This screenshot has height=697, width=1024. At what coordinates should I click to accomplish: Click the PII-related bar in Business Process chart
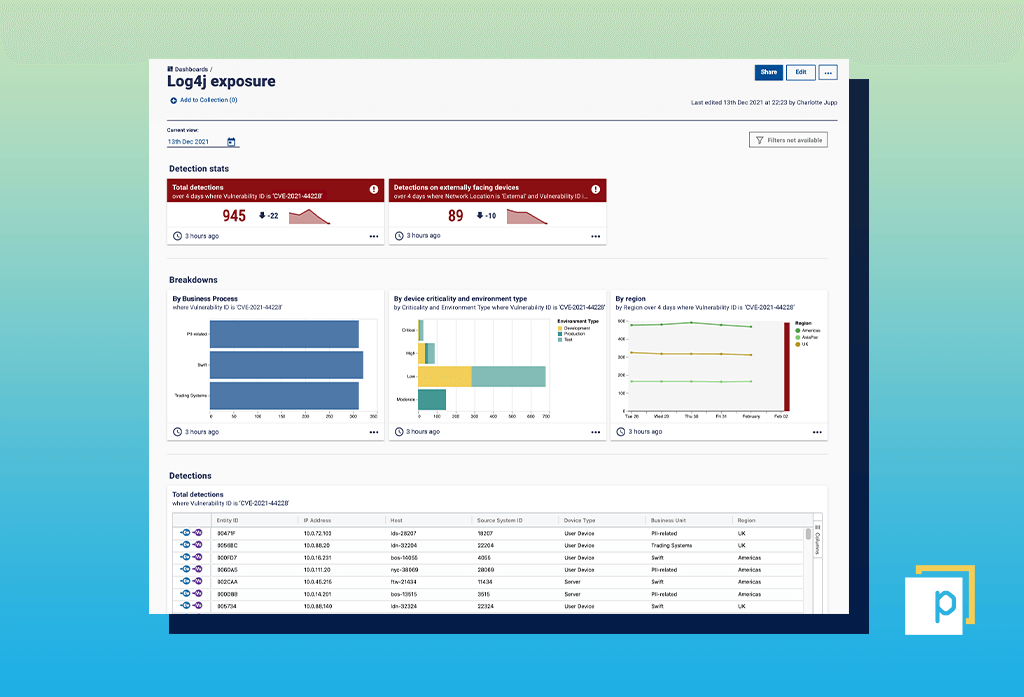click(284, 334)
